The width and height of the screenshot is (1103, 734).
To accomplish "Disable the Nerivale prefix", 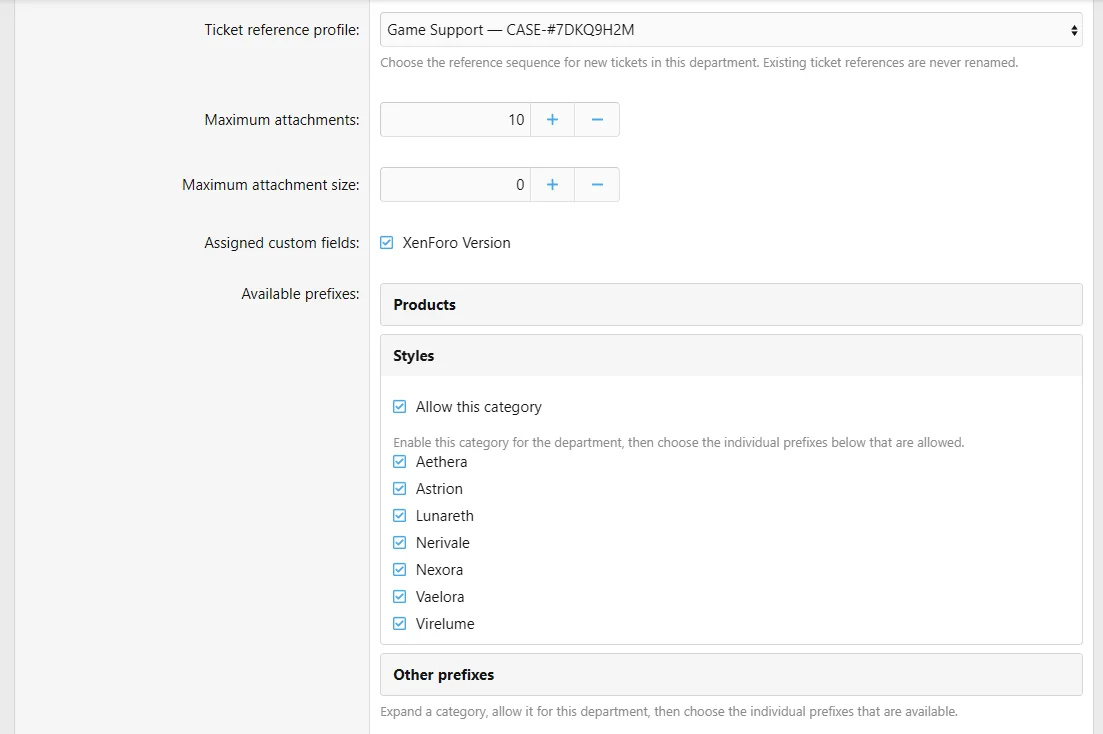I will click(x=400, y=543).
